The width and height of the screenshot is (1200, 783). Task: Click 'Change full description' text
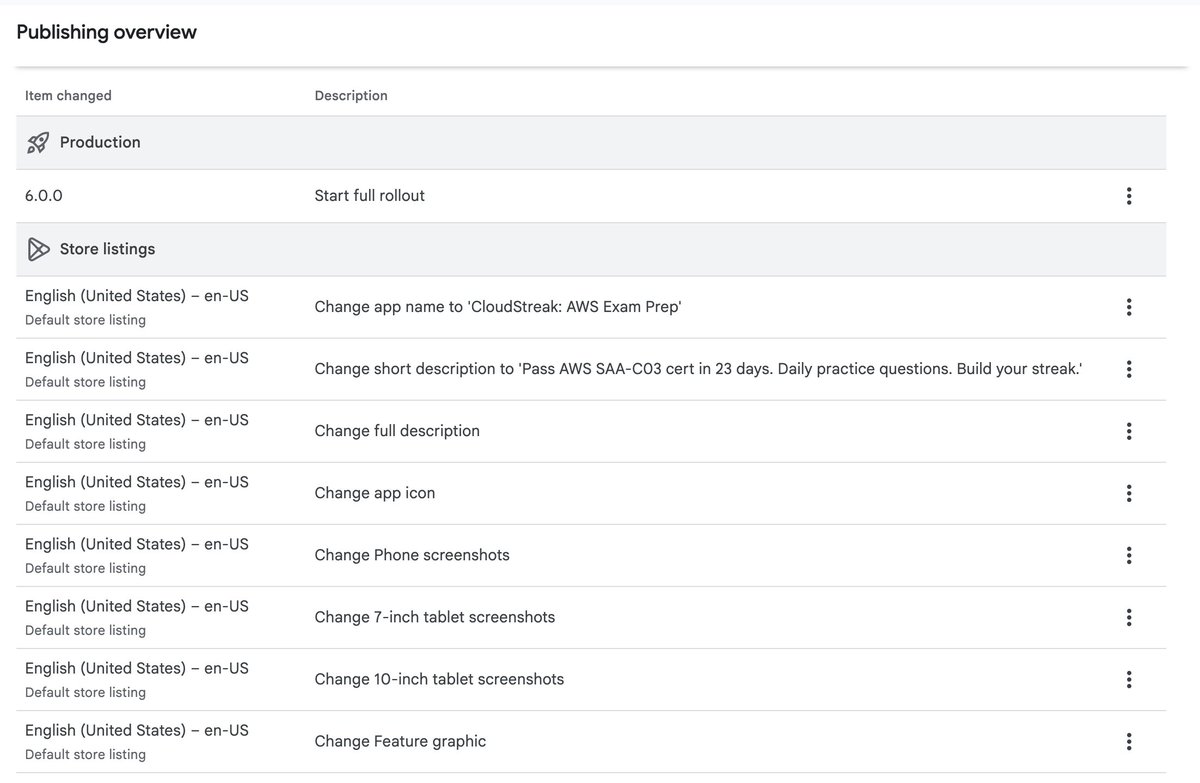pos(397,431)
